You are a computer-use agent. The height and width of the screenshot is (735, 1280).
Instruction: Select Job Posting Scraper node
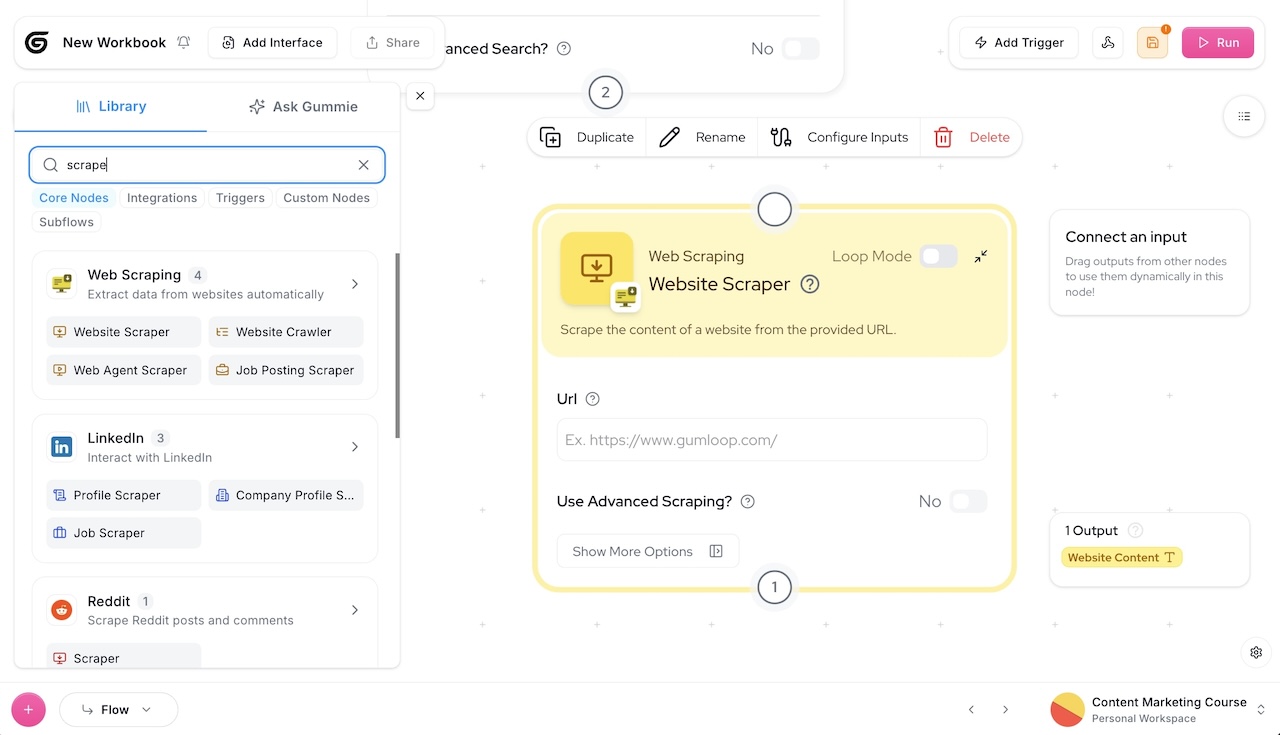286,370
